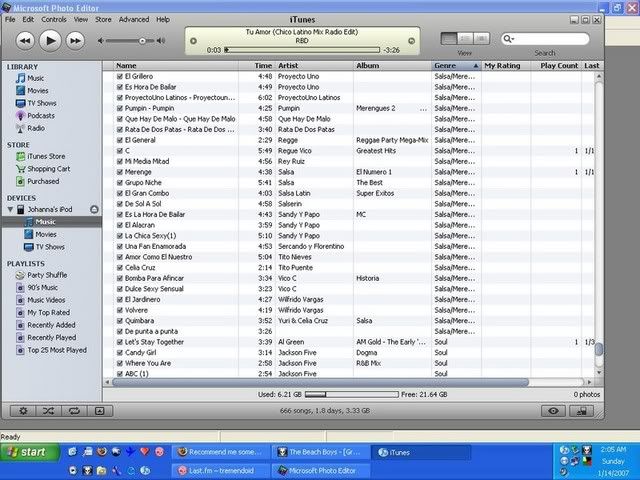Go back to the previous track
The height and width of the screenshot is (480, 640).
25,41
